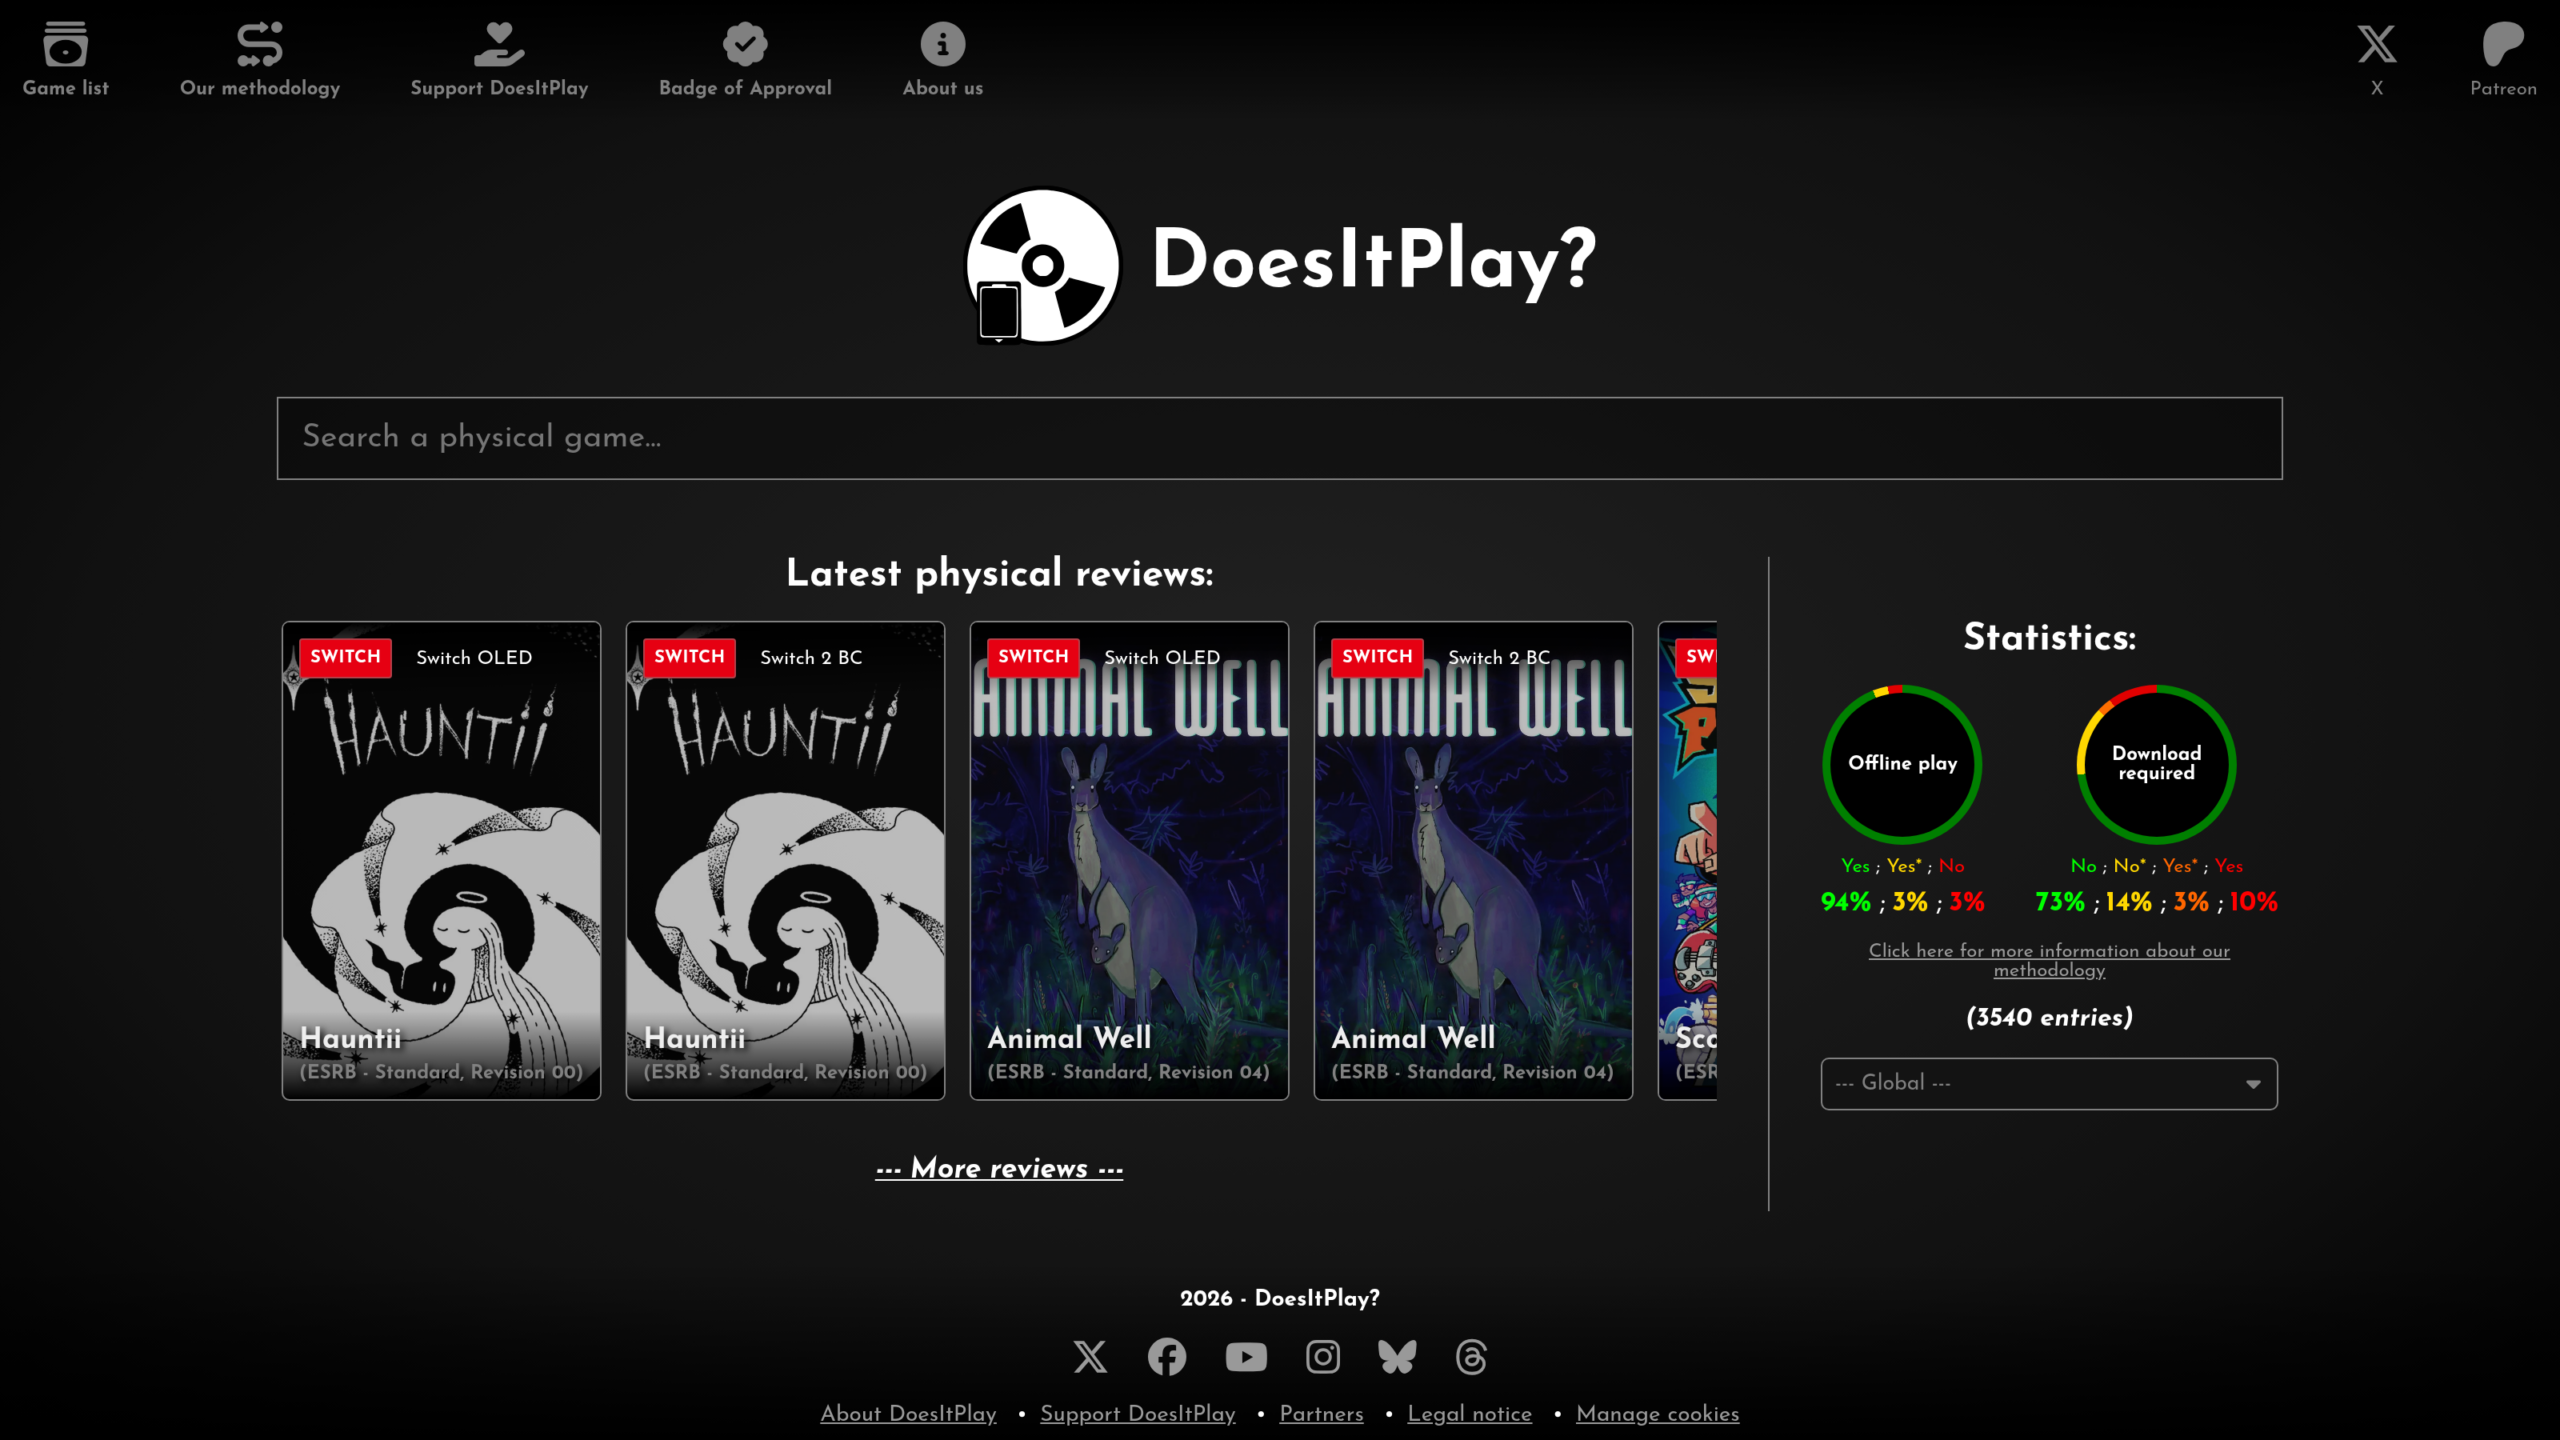Click the Offline play statistics ring
Screen dimensions: 2560x1440
coord(1902,764)
